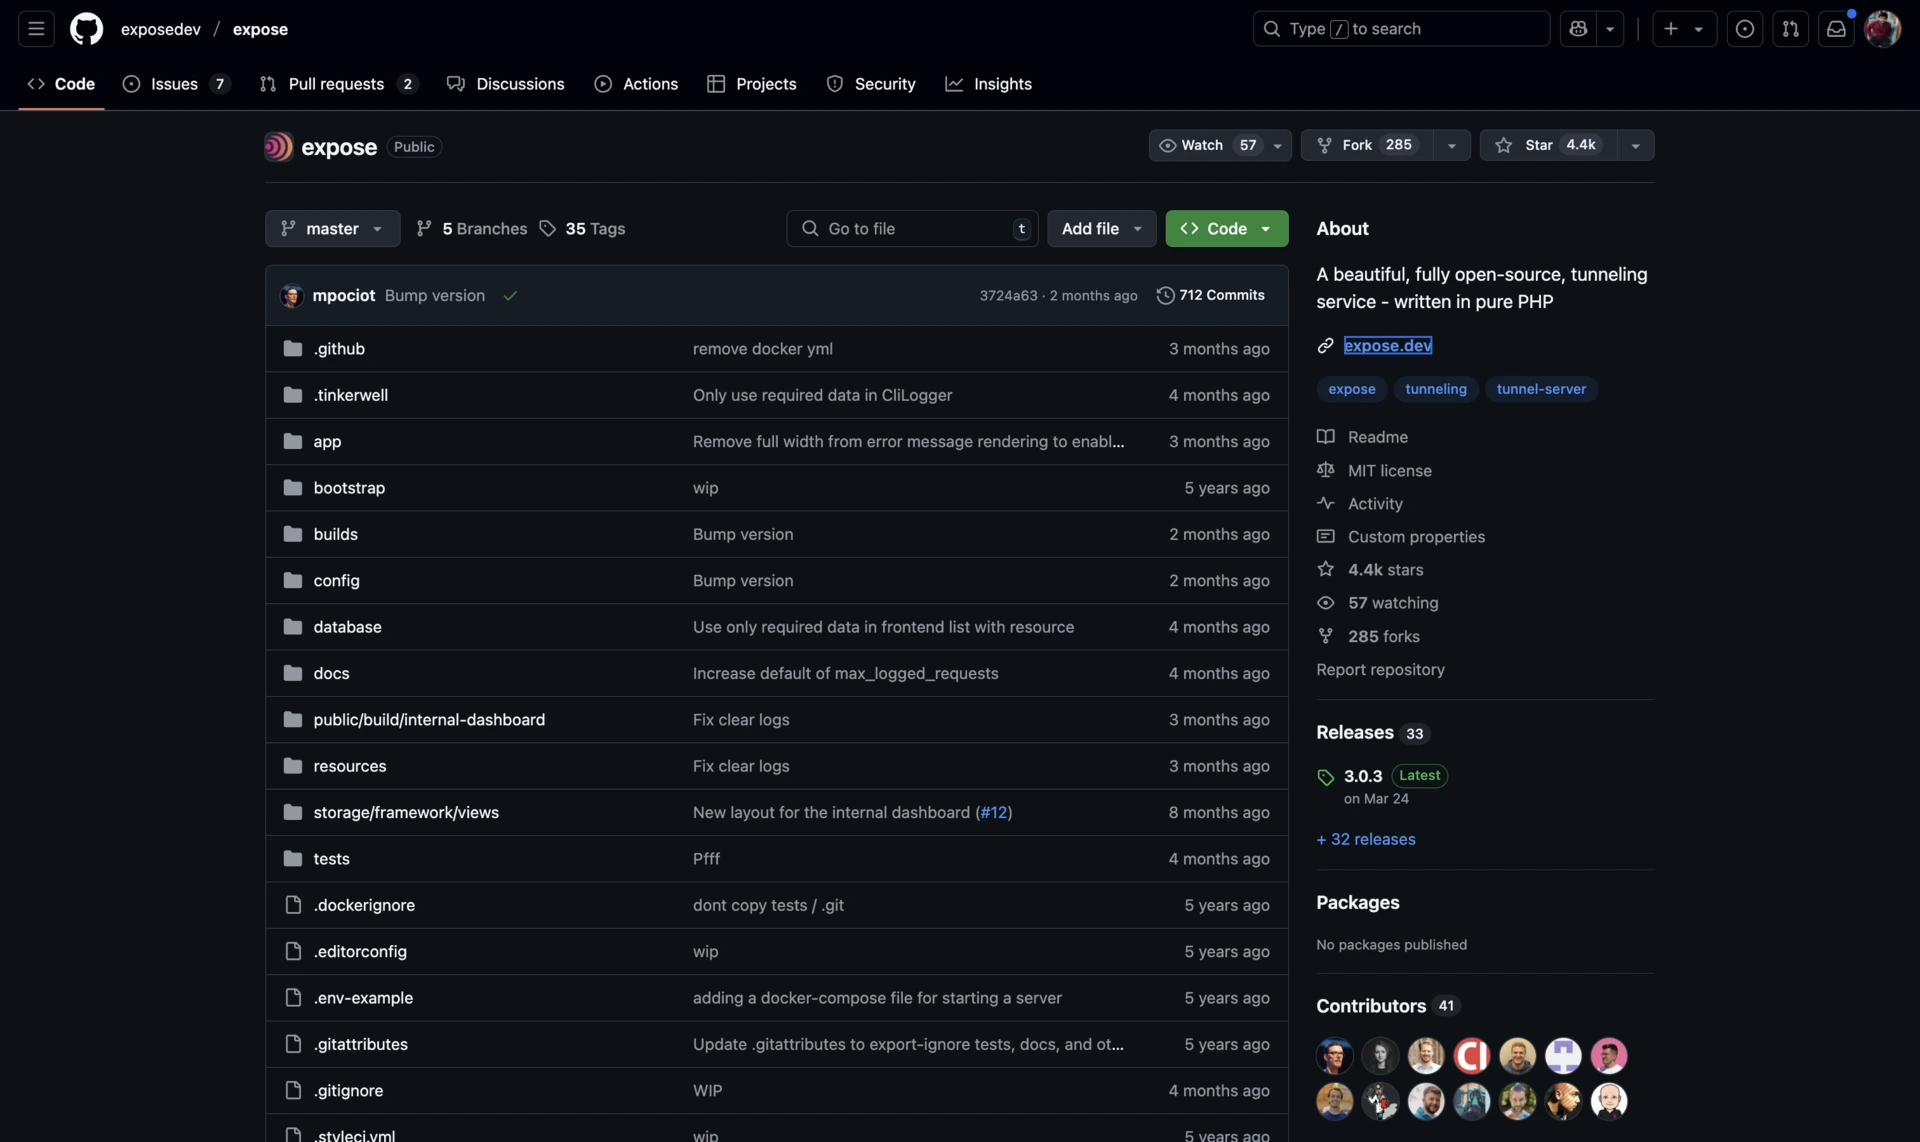Viewport: 1920px width, 1142px height.
Task: Click the history clock icon by 712 Commits
Action: 1165,295
